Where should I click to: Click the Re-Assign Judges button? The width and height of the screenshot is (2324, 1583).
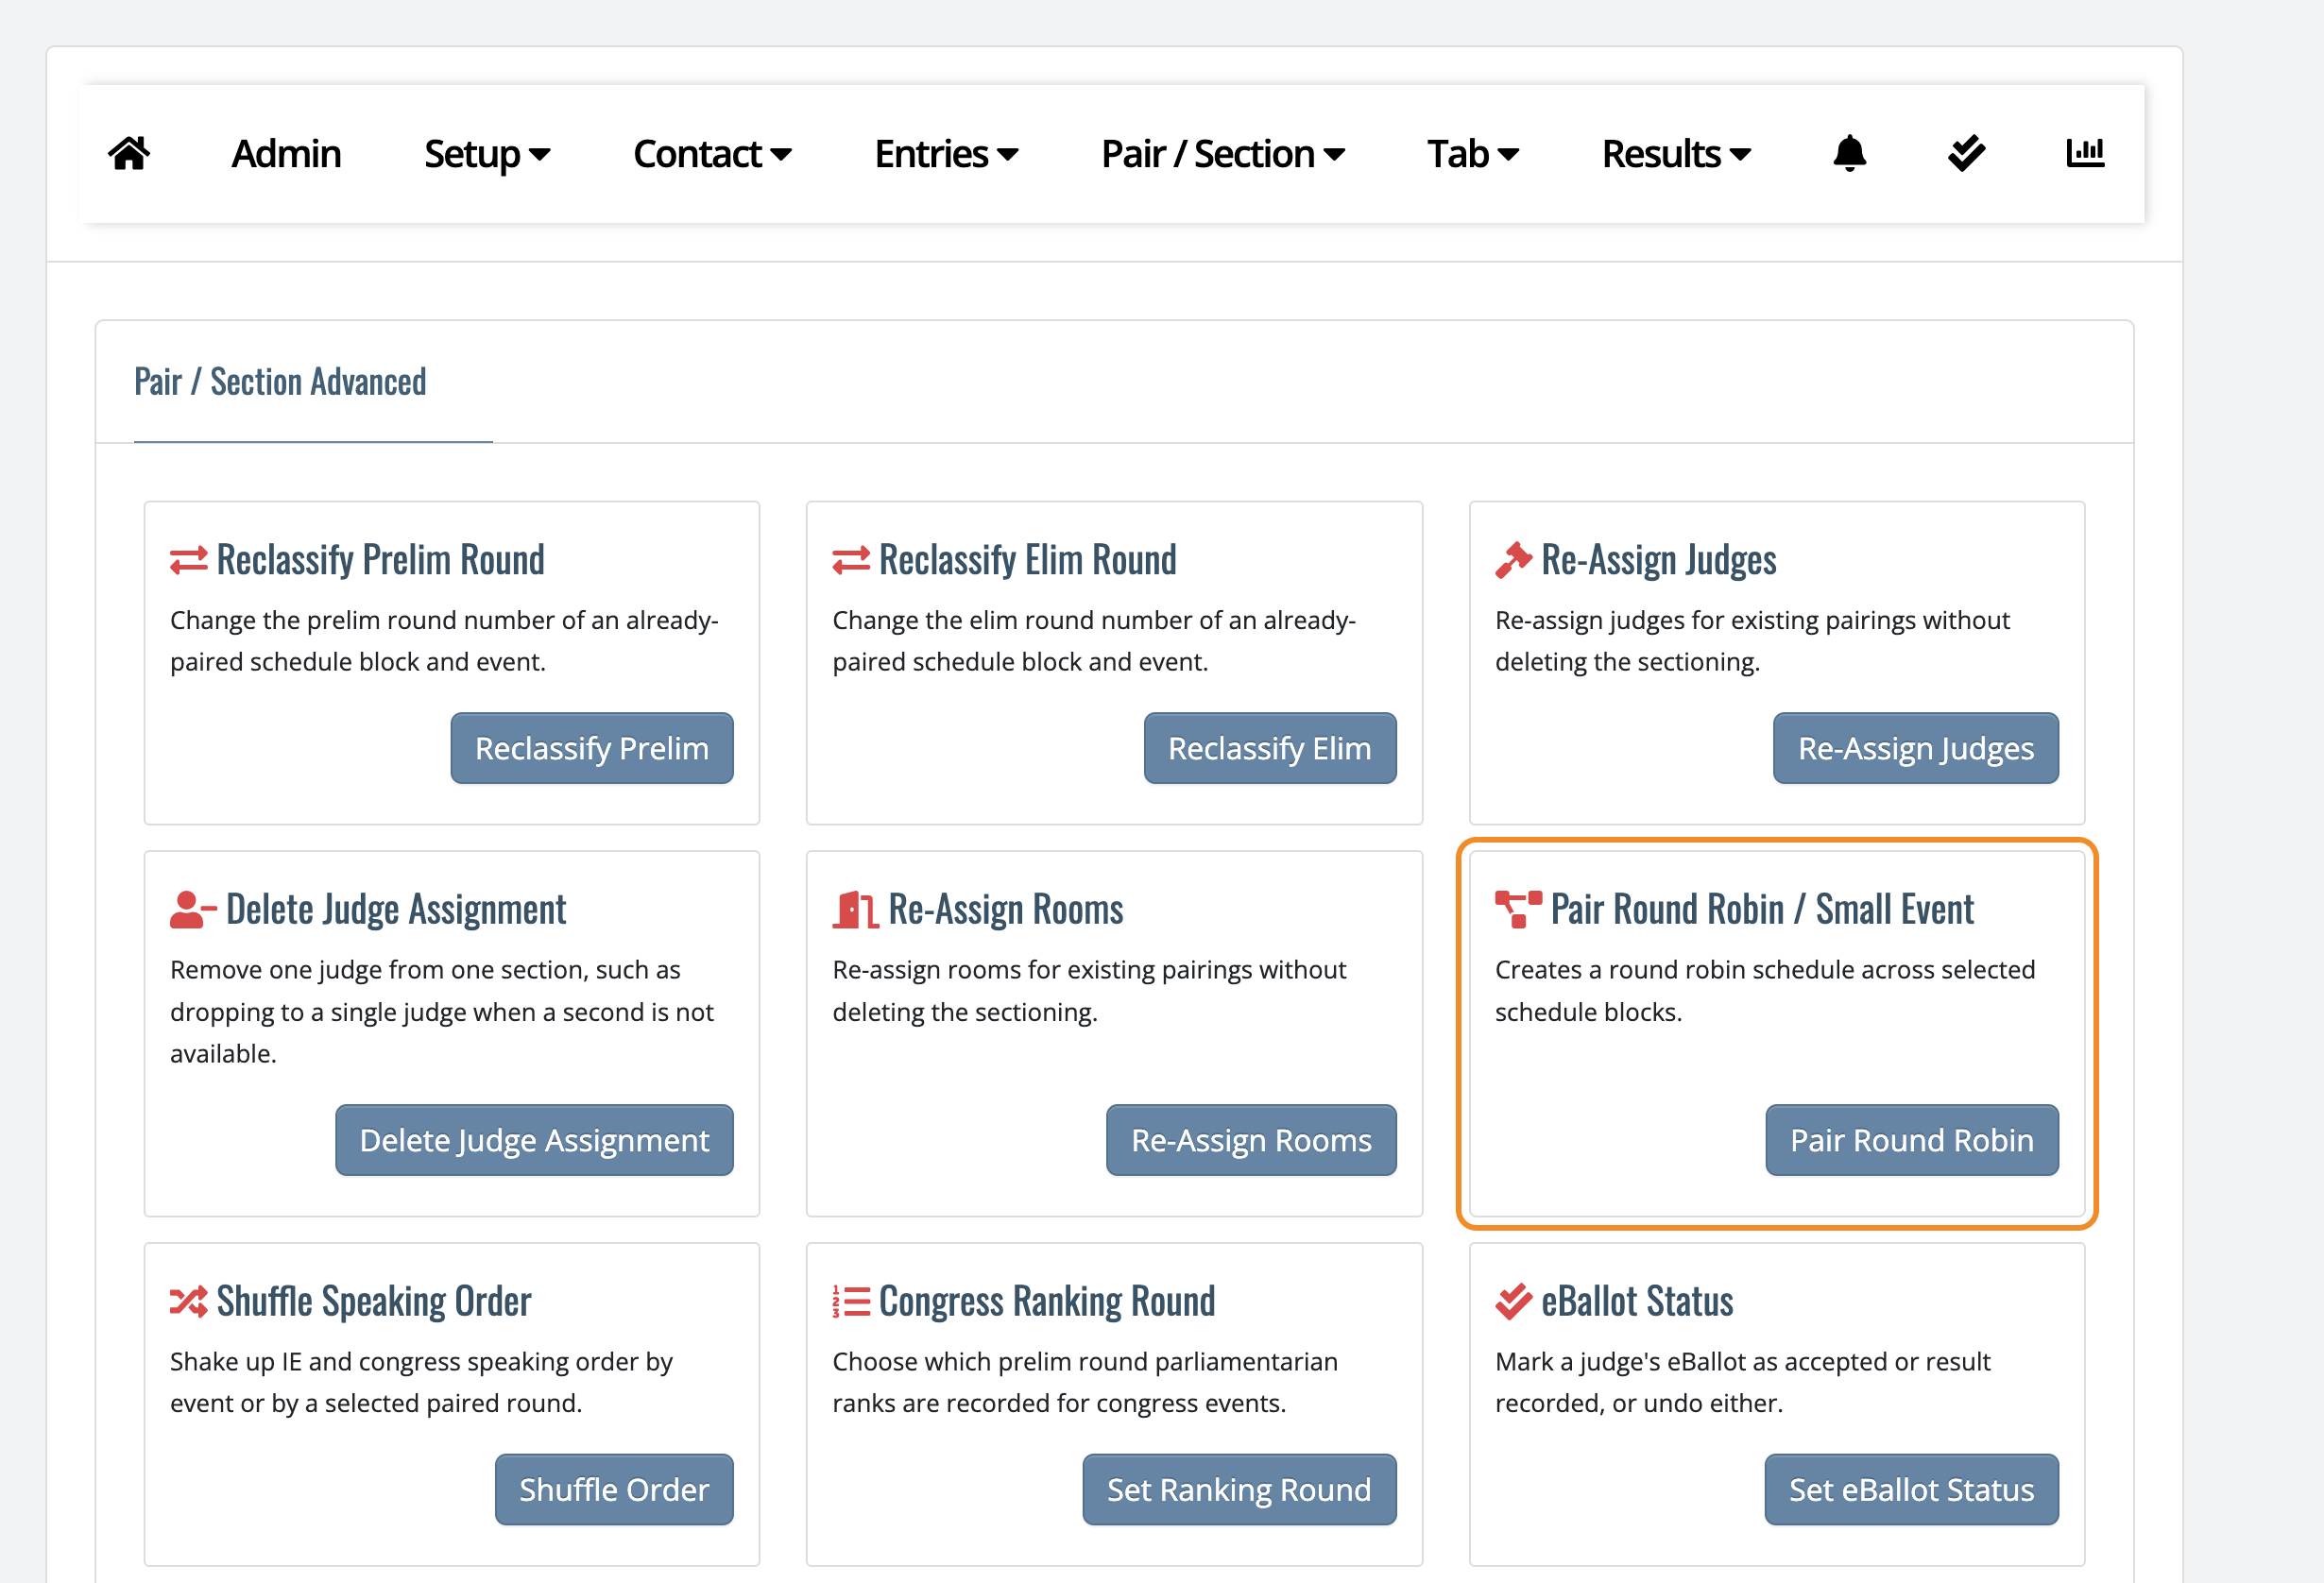(1916, 748)
